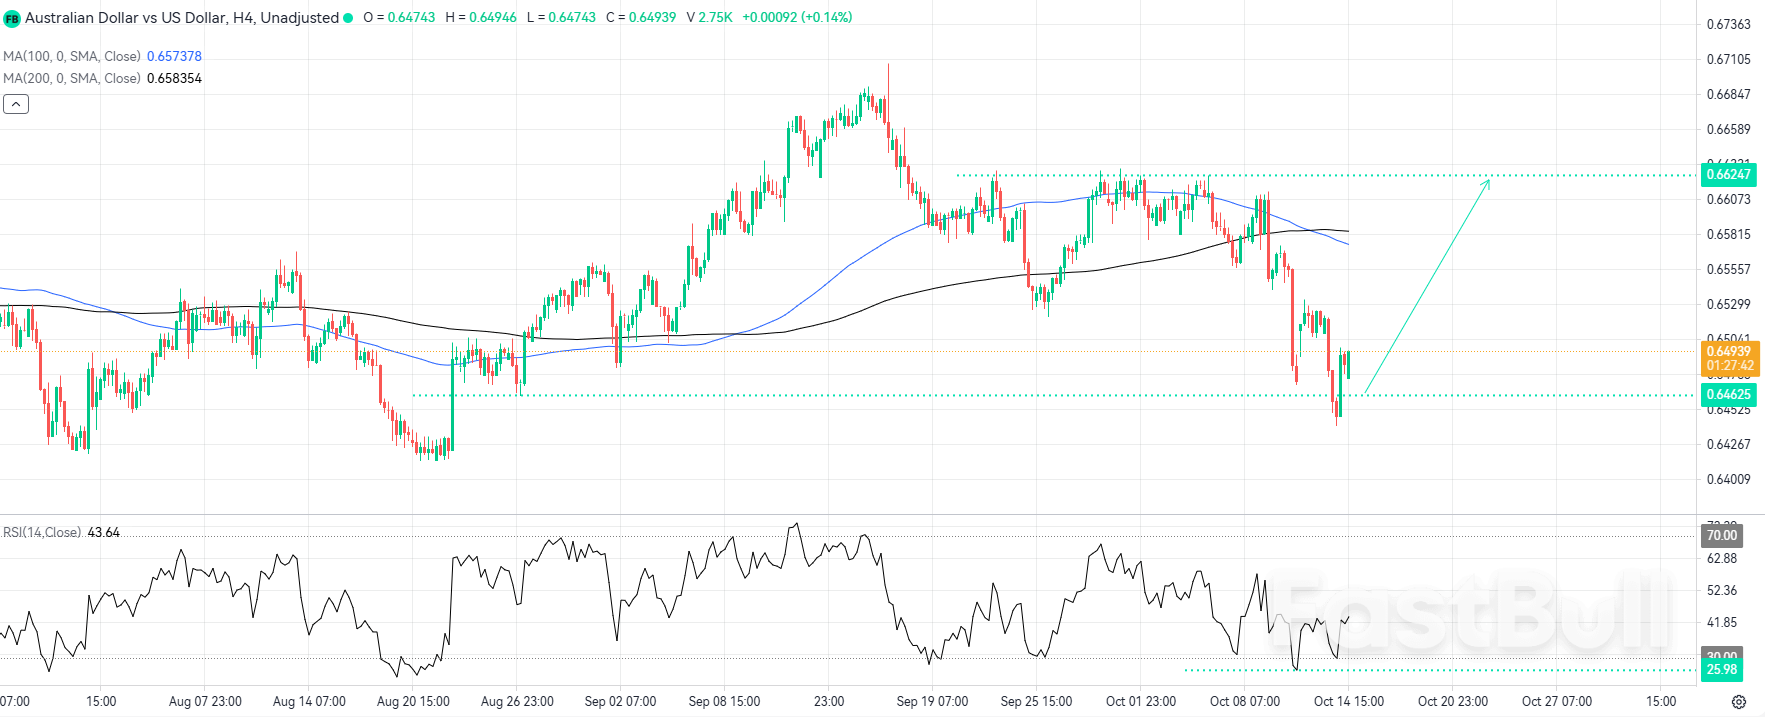
Task: Click the green market status dot
Action: pyautogui.click(x=348, y=18)
